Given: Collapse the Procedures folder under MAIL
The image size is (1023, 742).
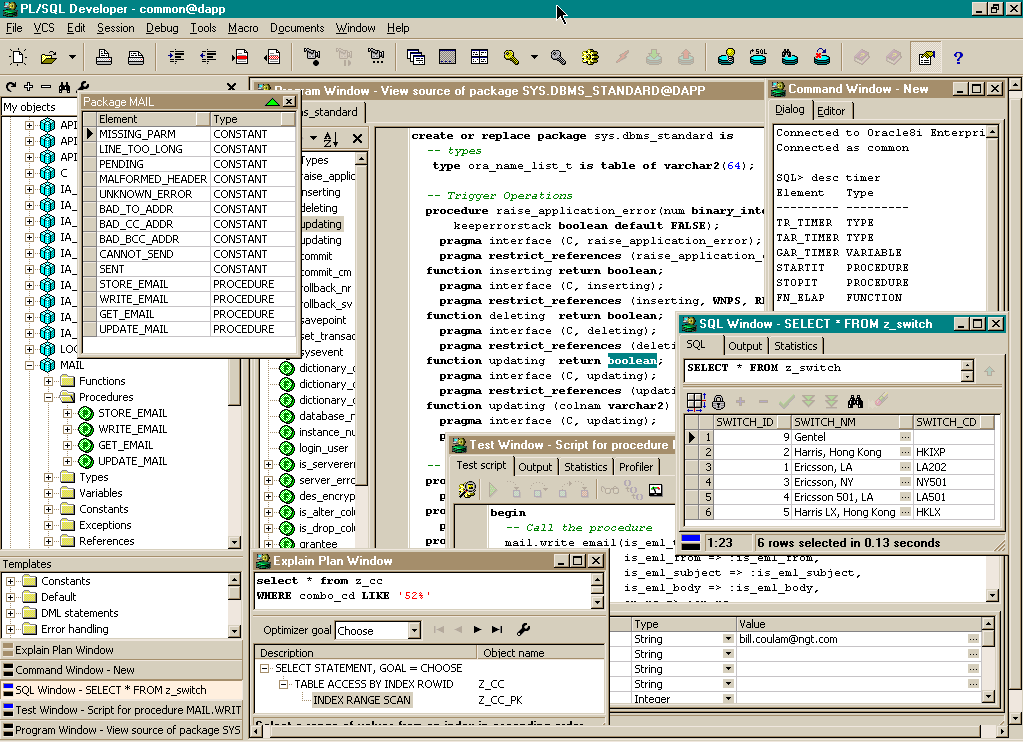Looking at the screenshot, I should click(48, 397).
